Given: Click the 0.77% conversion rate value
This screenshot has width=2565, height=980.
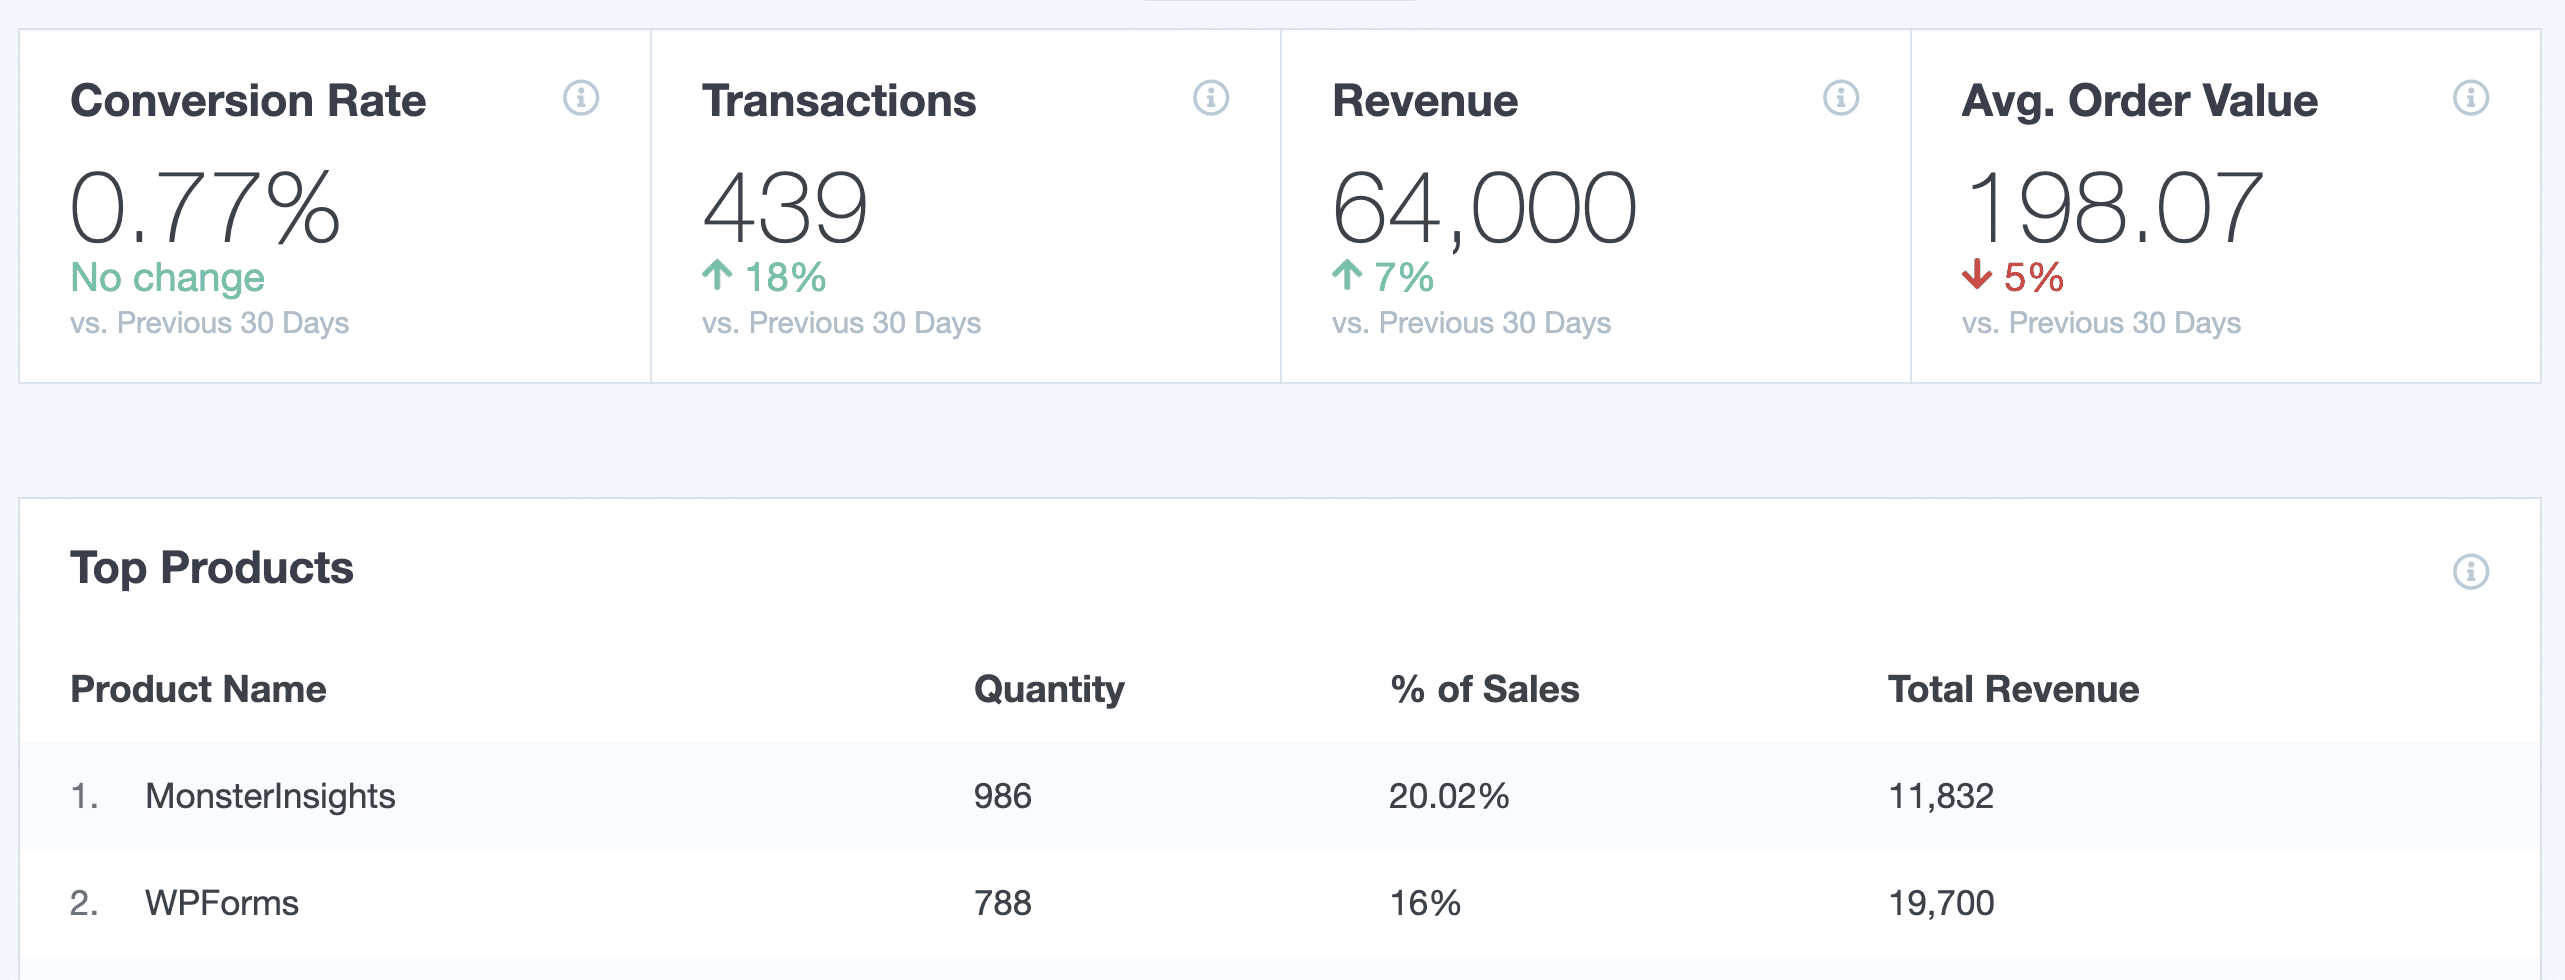Looking at the screenshot, I should [x=205, y=208].
